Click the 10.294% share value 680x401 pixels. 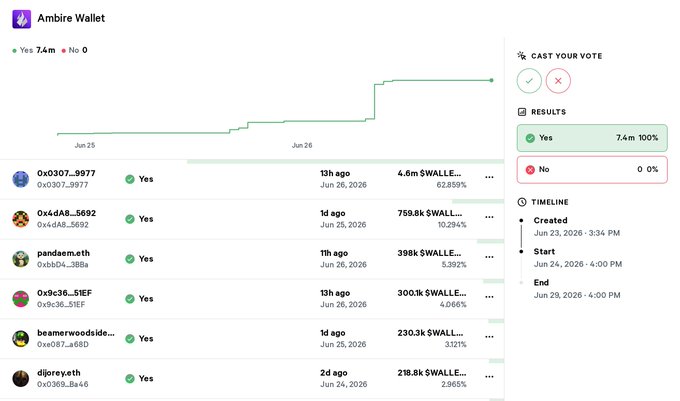click(x=452, y=225)
